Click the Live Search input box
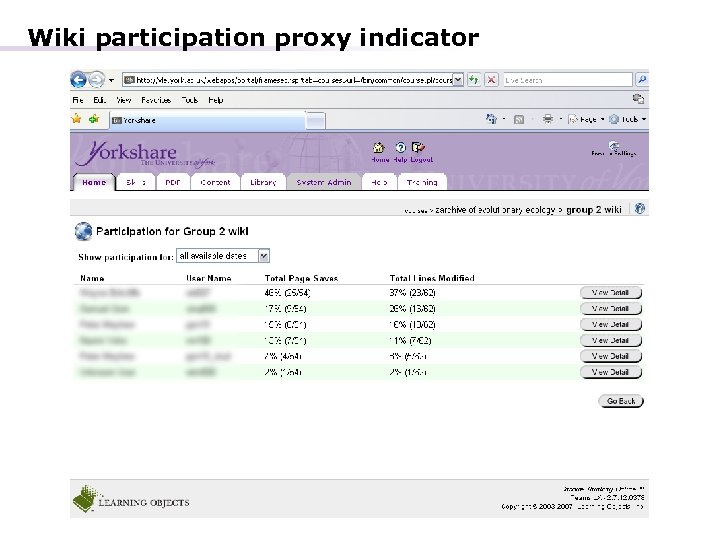Image resolution: width=720 pixels, height=540 pixels. [x=568, y=80]
